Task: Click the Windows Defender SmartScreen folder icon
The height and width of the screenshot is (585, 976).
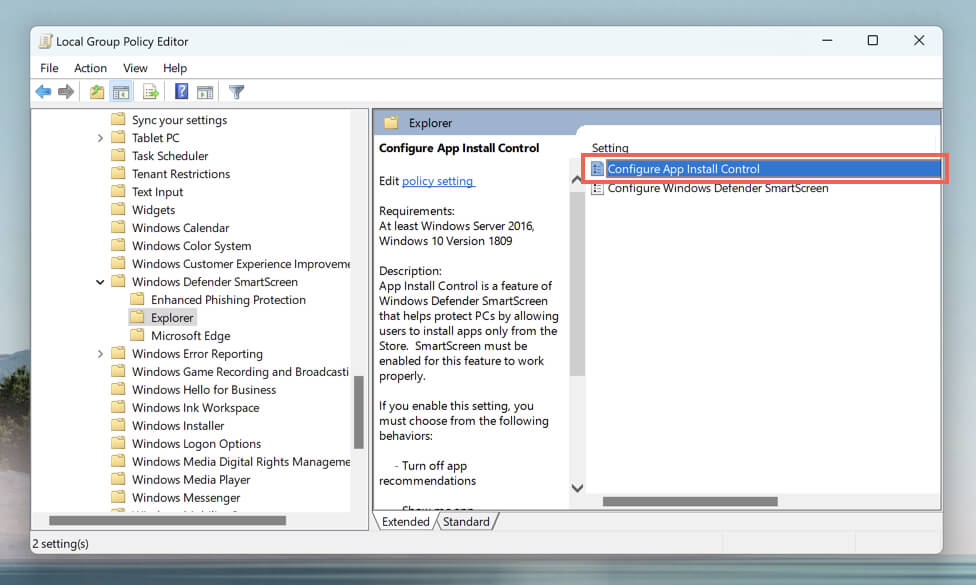Action: [118, 281]
